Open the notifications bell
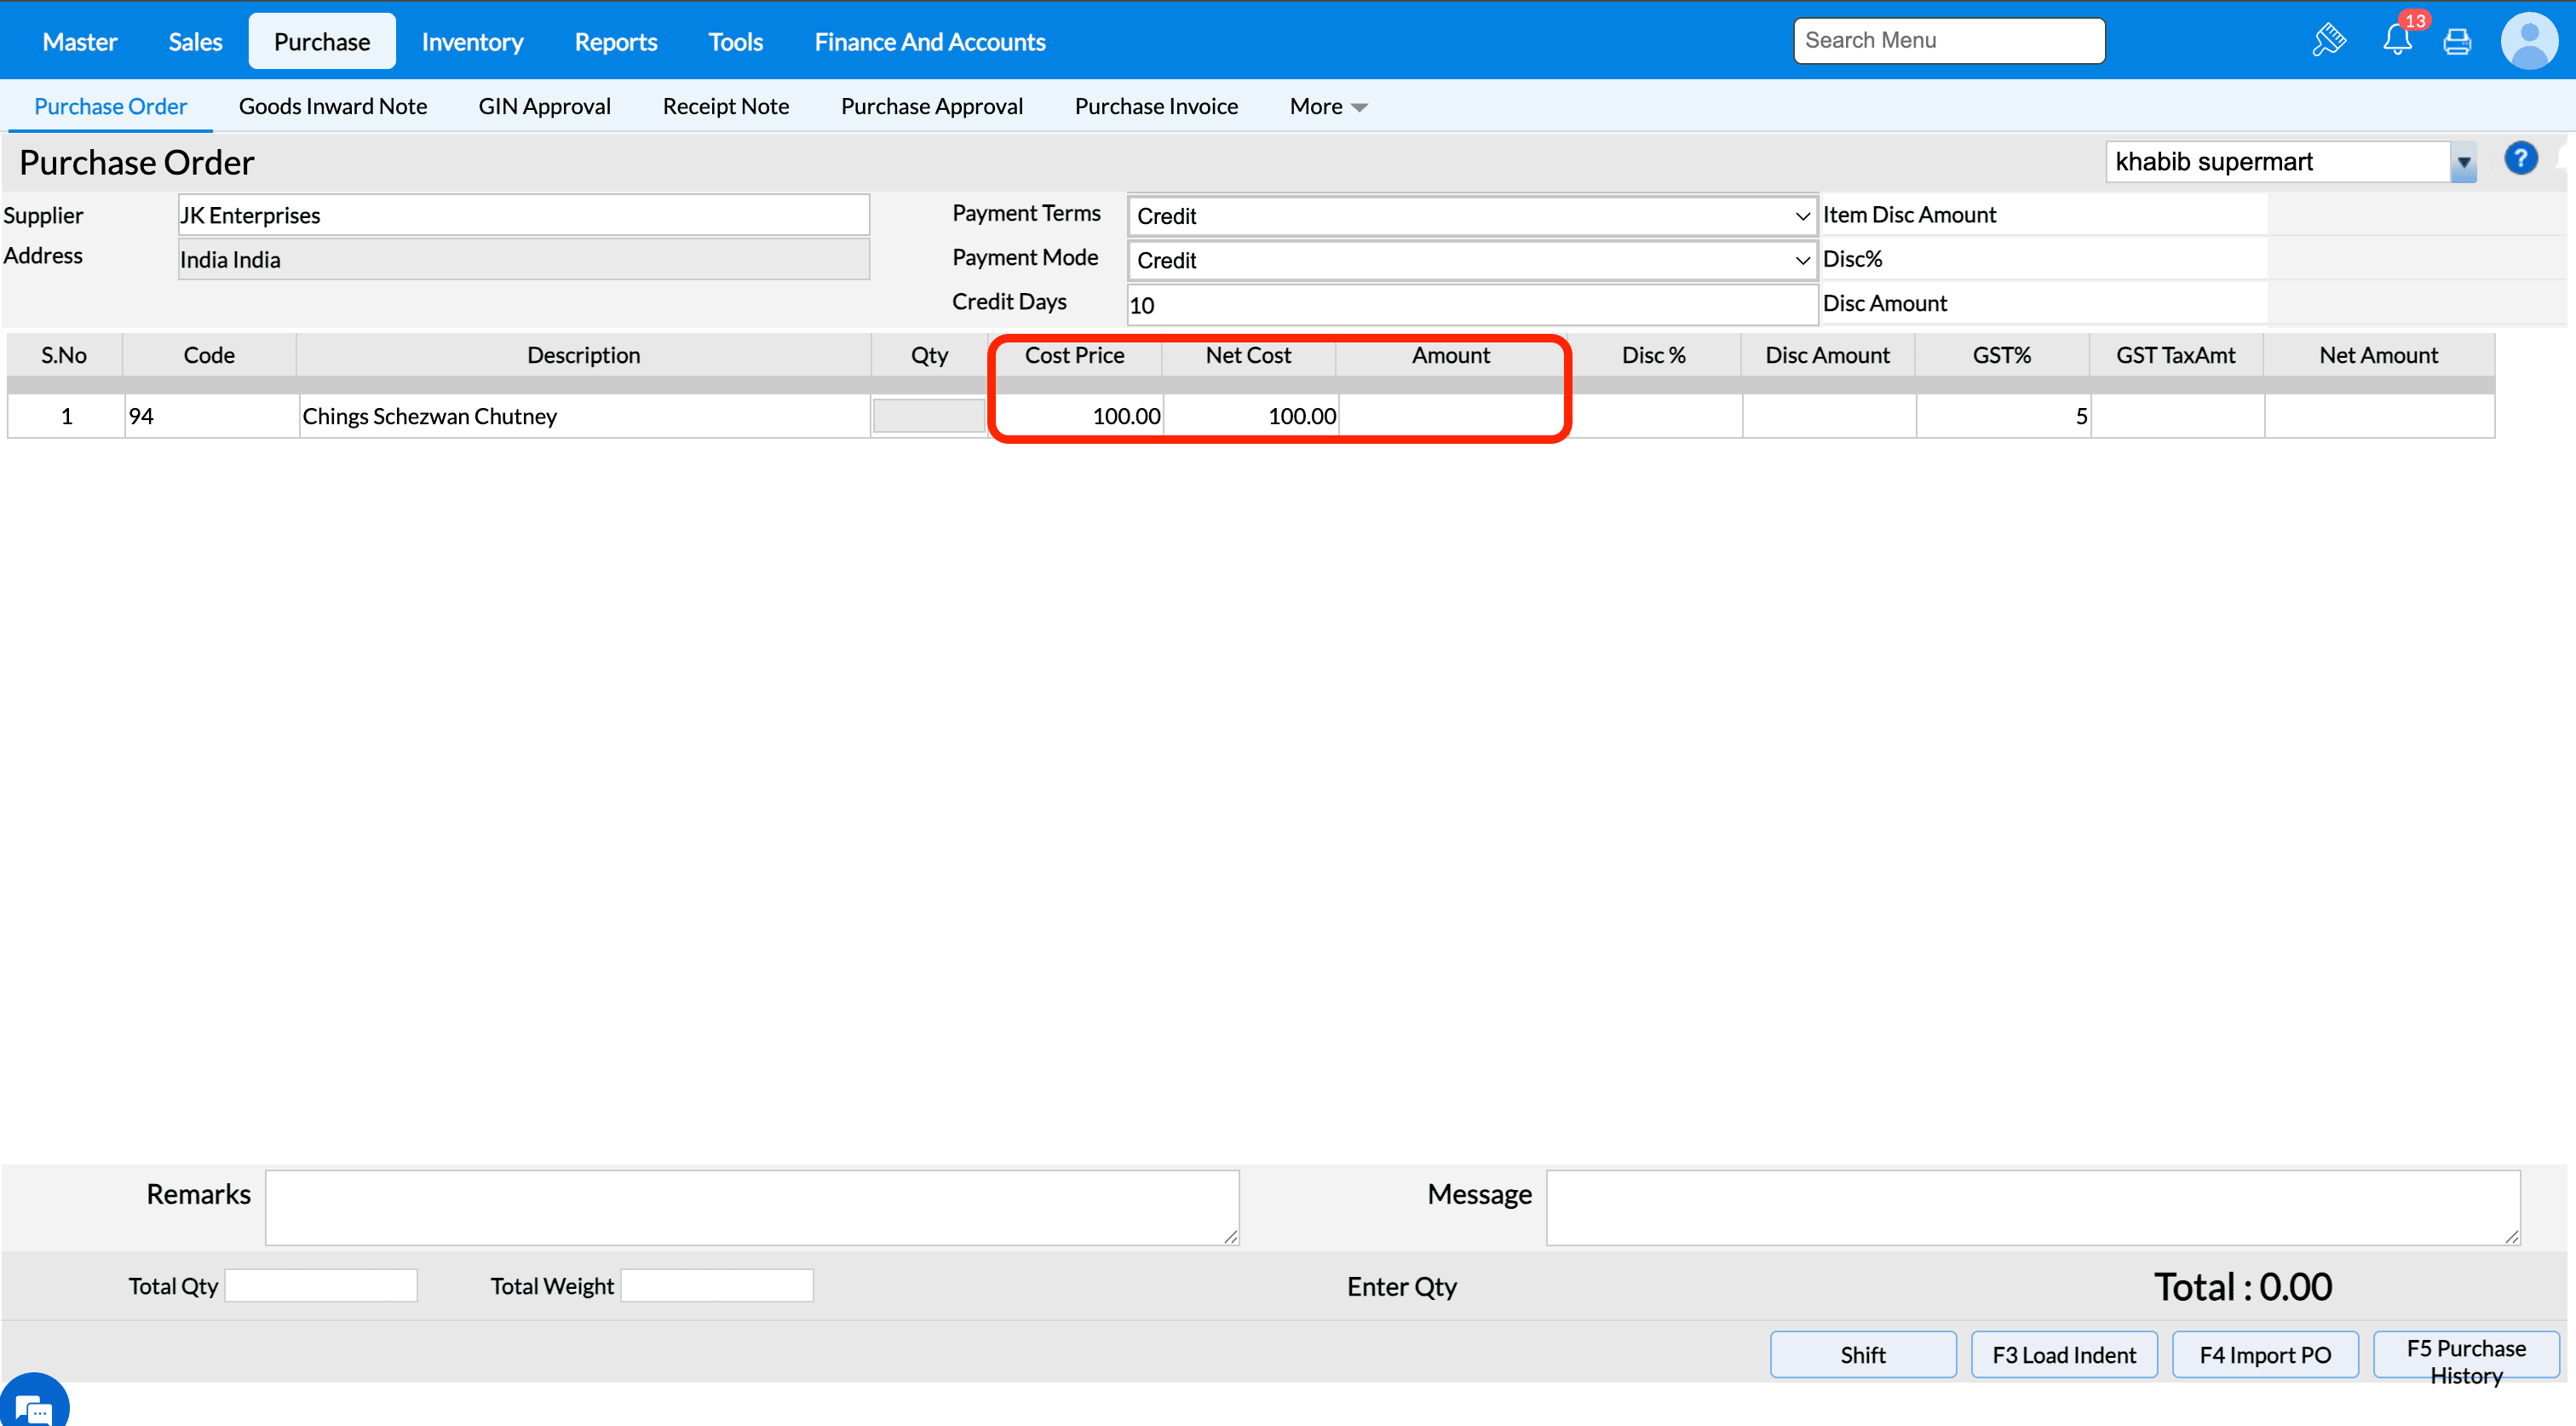Image resolution: width=2576 pixels, height=1426 pixels. click(2397, 41)
